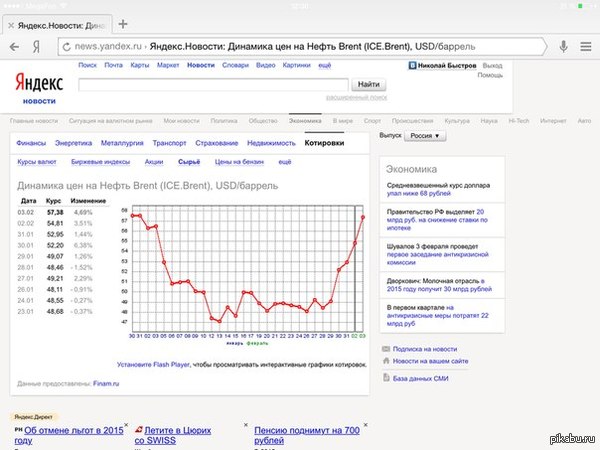Open the Finam.ru data source link
The width and height of the screenshot is (600, 450).
click(106, 383)
